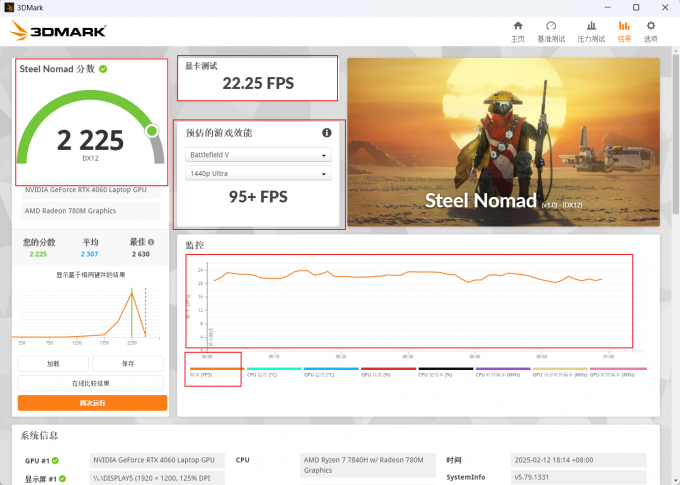This screenshot has width=680, height=485.
Task: Go to 基准测试 benchmarks section
Action: tap(551, 32)
